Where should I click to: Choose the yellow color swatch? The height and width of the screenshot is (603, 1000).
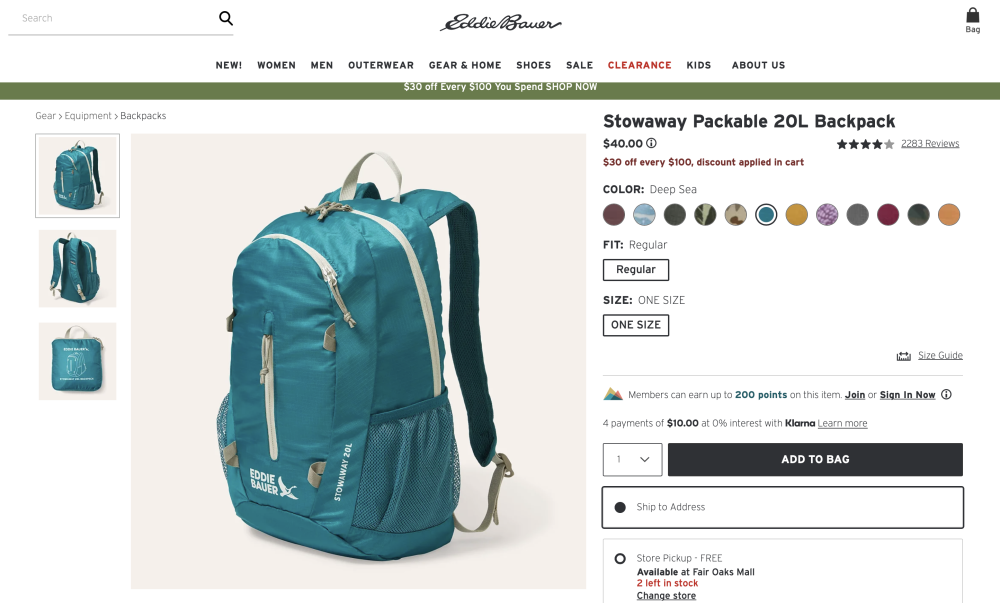pos(797,215)
